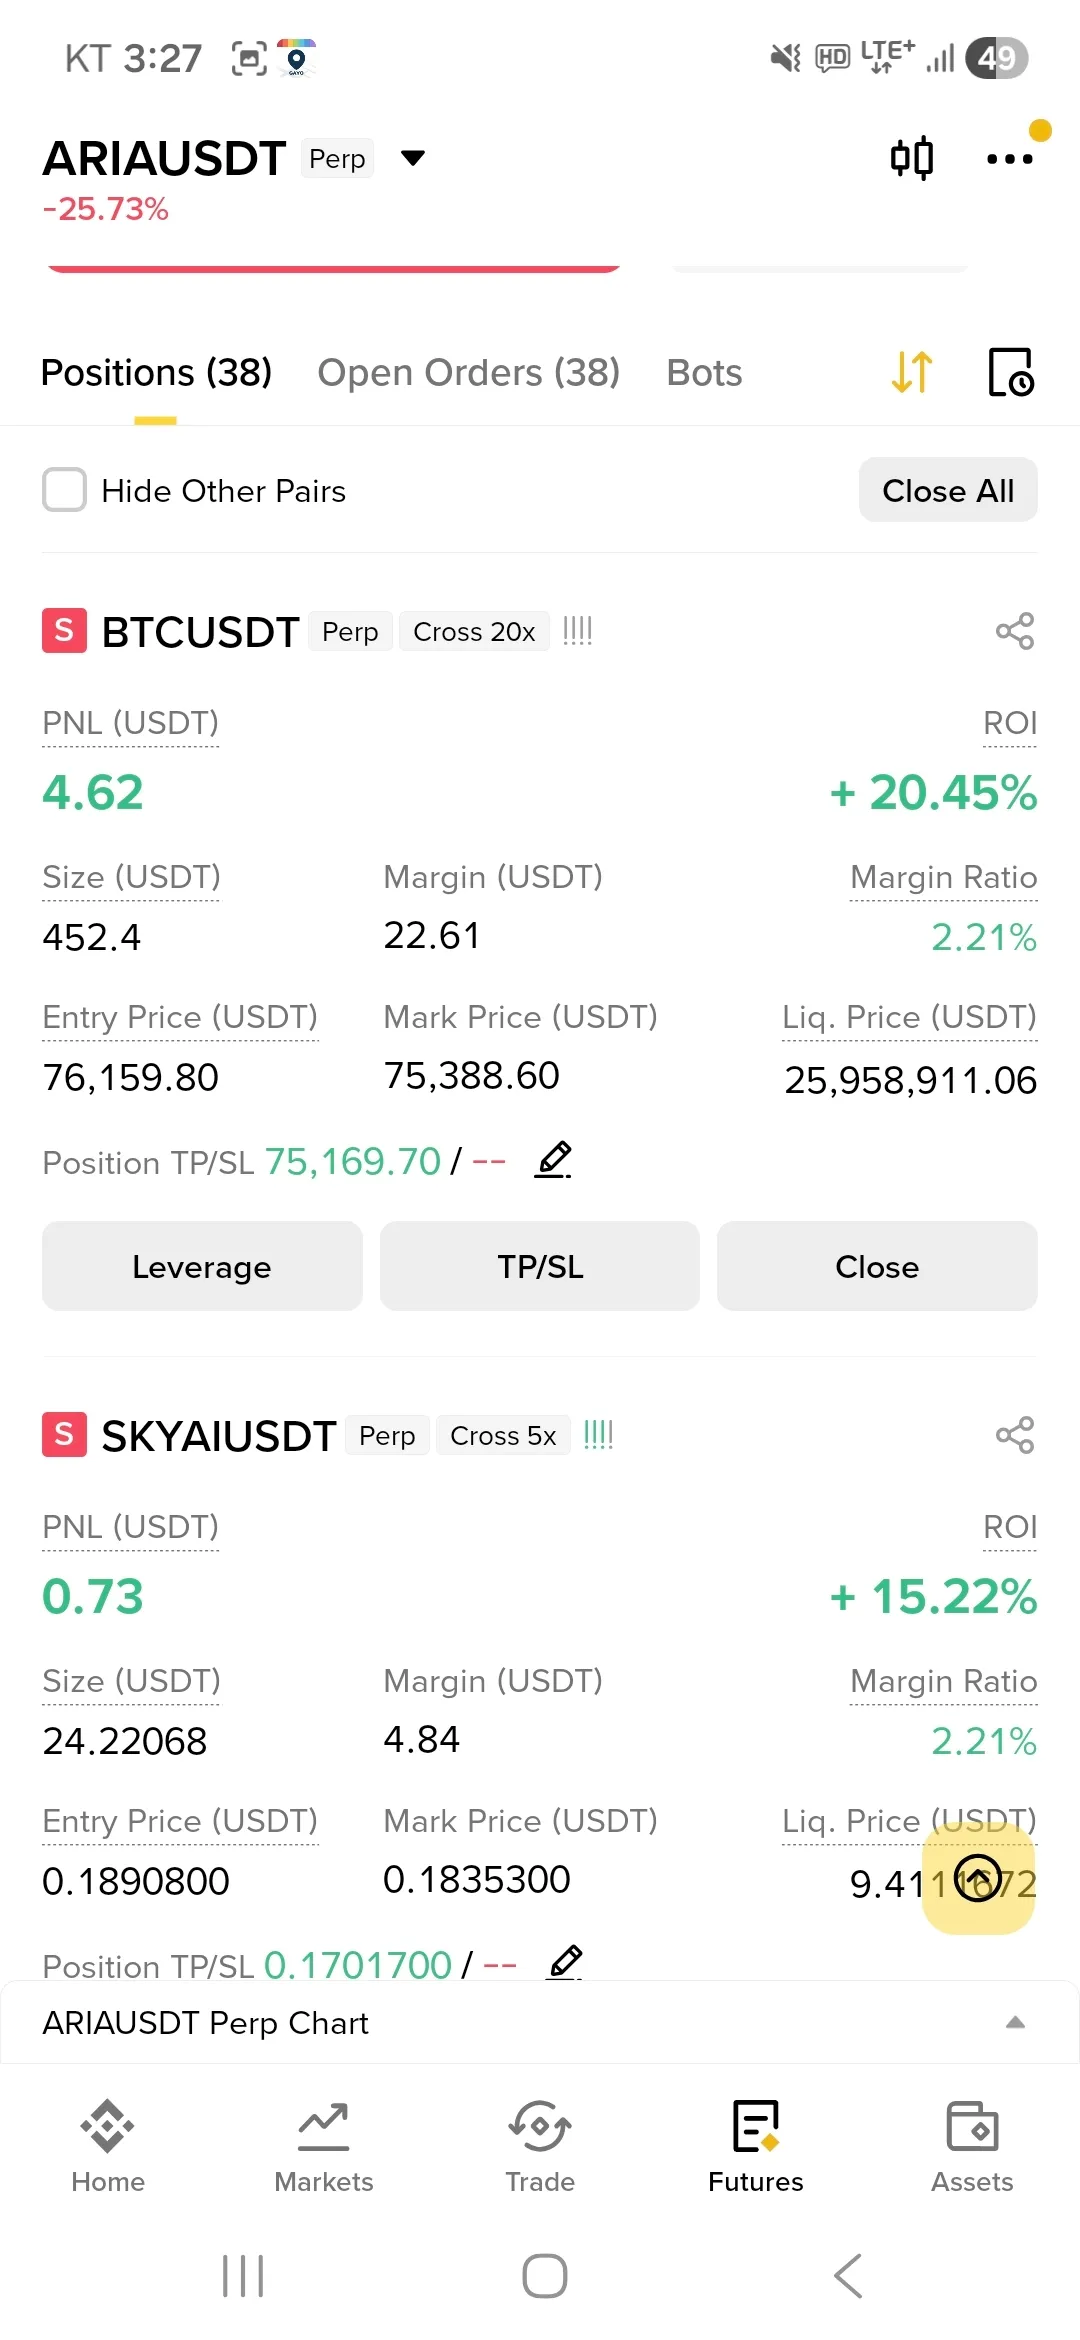Change BTCUSDT Cross 20x margin mode
The height and width of the screenshot is (2340, 1080).
tap(474, 632)
